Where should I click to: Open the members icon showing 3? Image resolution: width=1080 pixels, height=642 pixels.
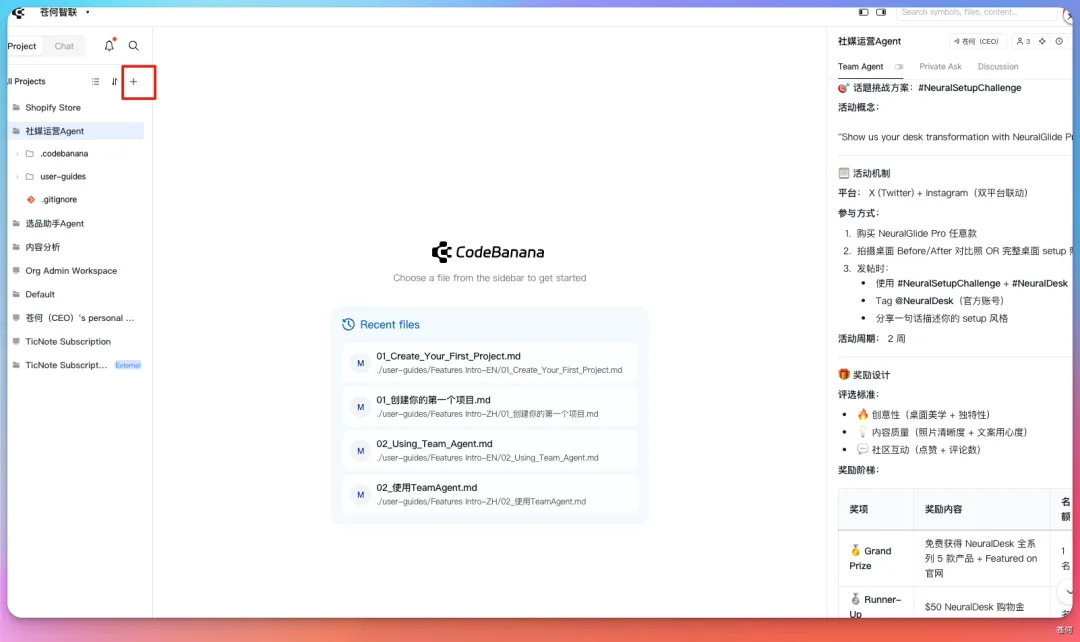pyautogui.click(x=1022, y=42)
